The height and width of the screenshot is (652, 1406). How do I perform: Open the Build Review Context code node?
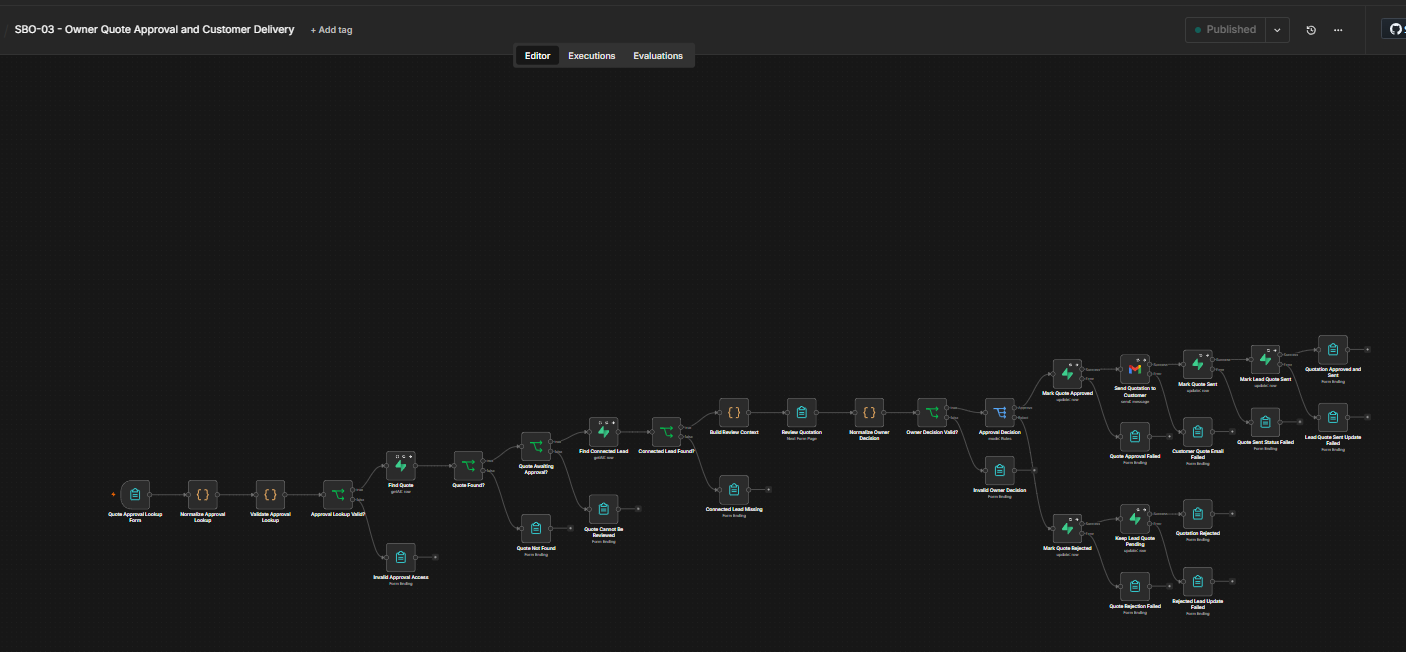[x=734, y=413]
